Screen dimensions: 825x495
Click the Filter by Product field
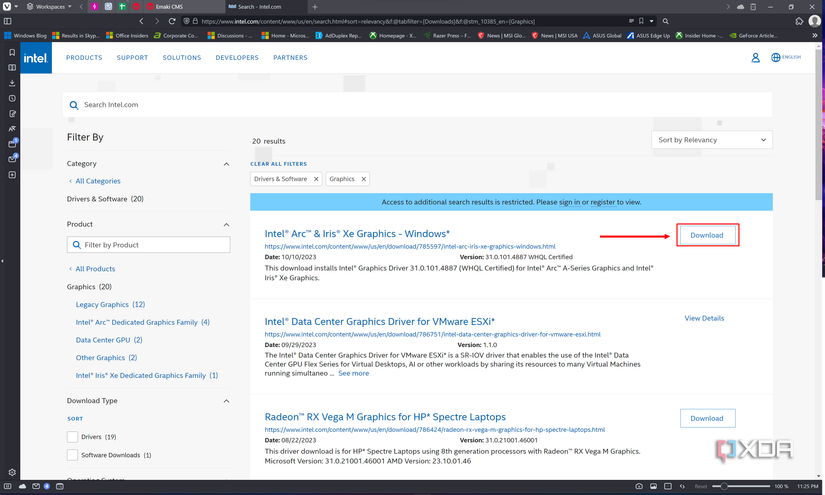coord(149,245)
